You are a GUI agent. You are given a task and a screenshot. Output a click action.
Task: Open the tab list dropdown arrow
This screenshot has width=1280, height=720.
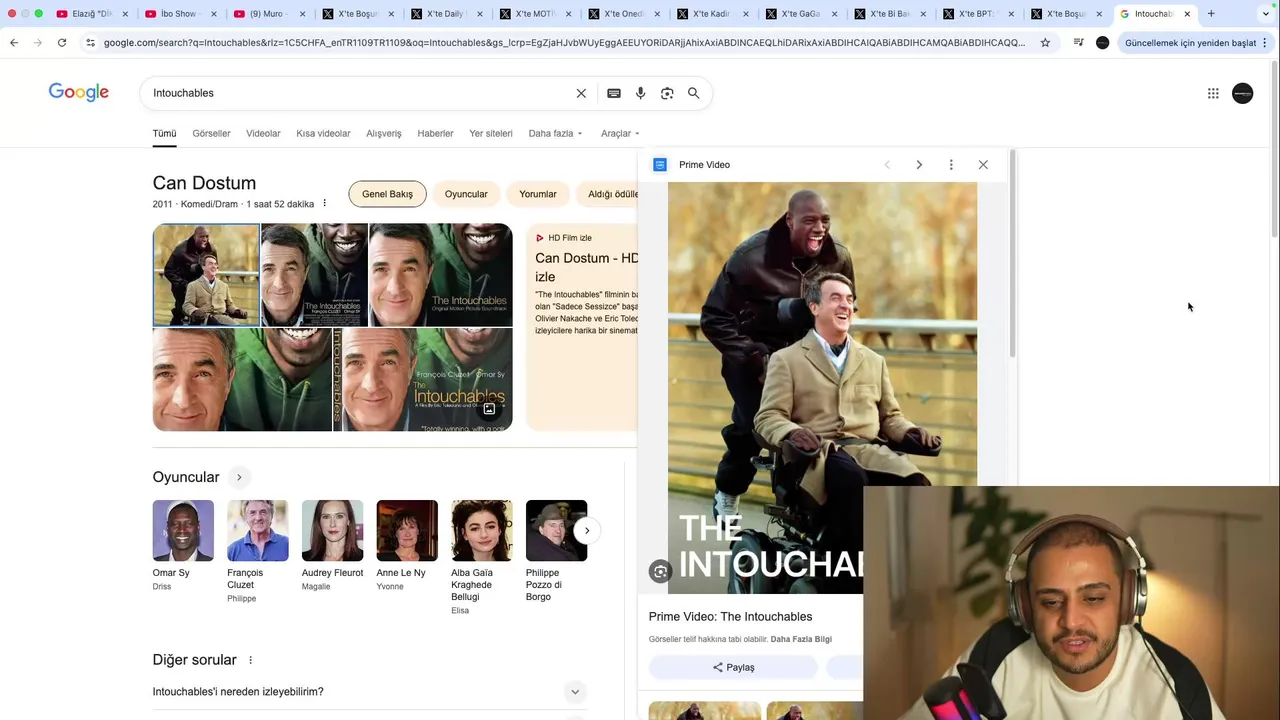1266,14
